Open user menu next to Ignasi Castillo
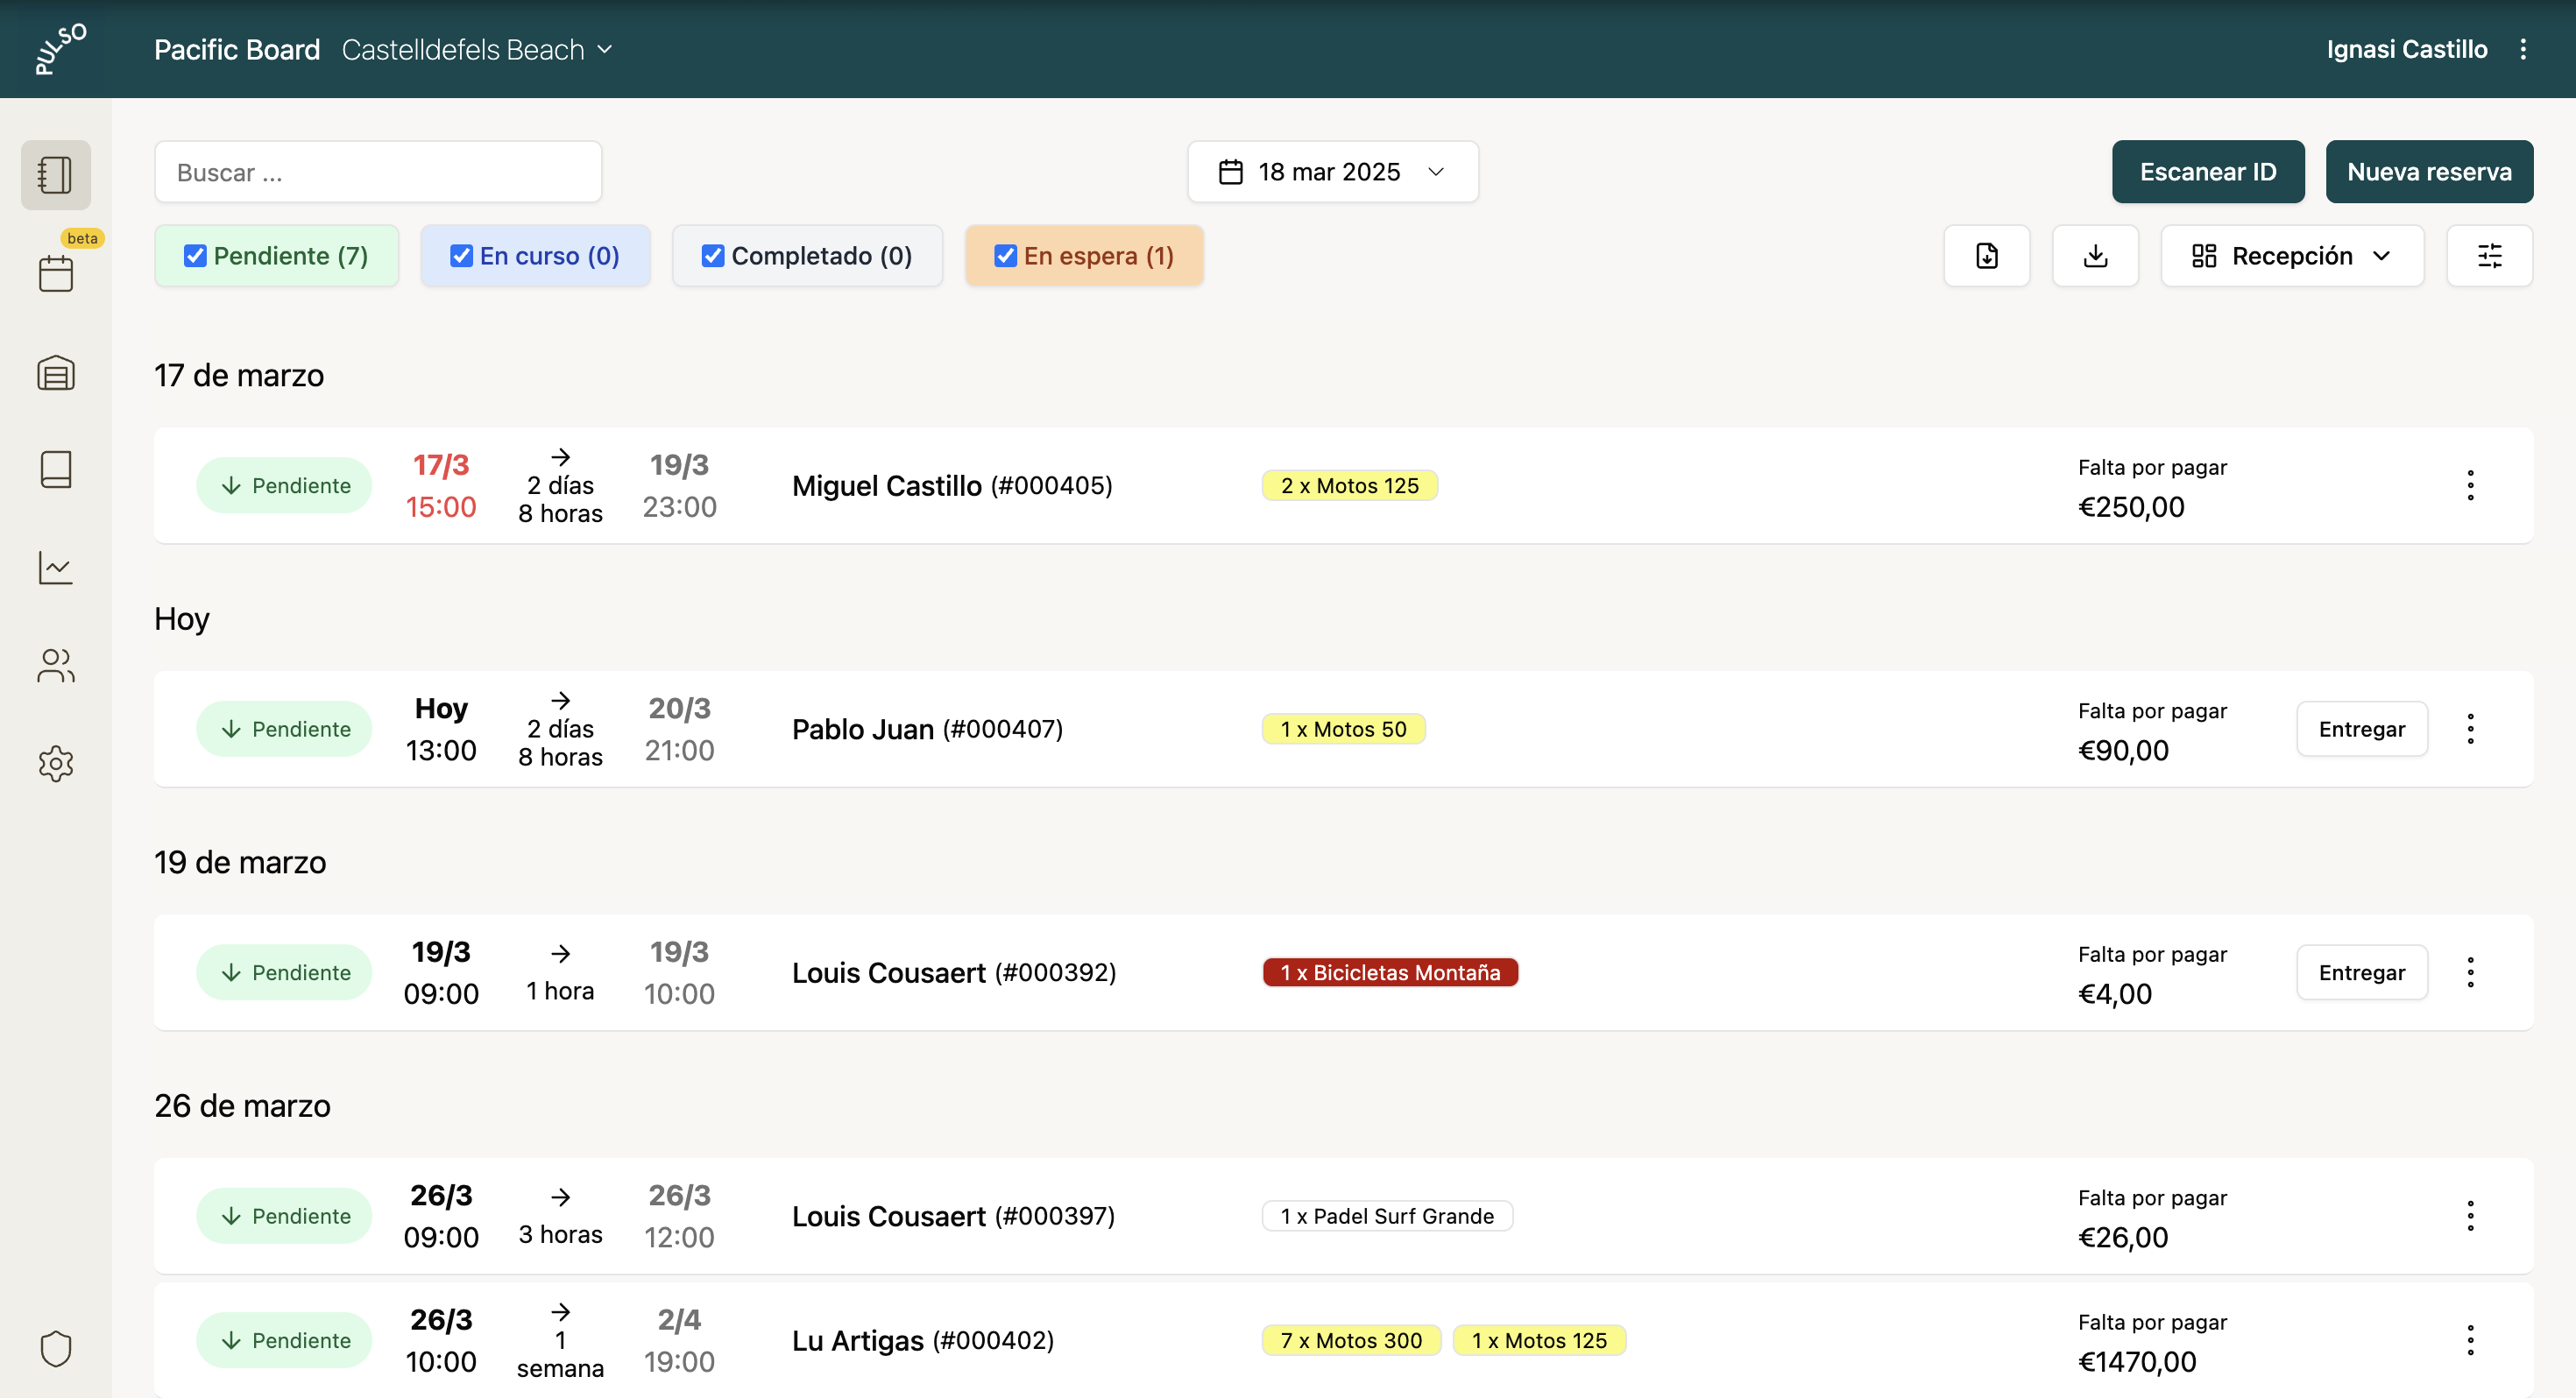Image resolution: width=2576 pixels, height=1398 pixels. (2523, 49)
